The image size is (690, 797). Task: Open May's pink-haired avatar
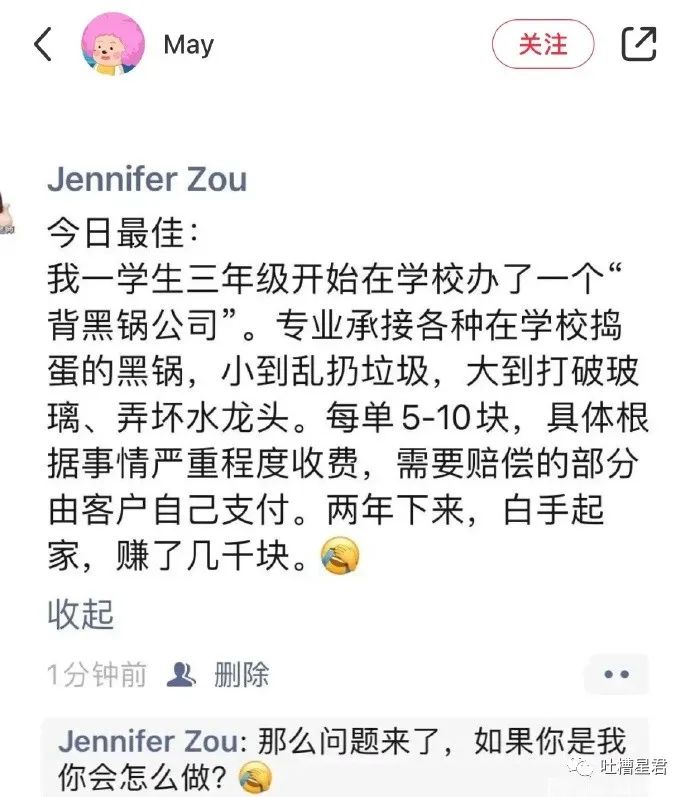[x=113, y=44]
